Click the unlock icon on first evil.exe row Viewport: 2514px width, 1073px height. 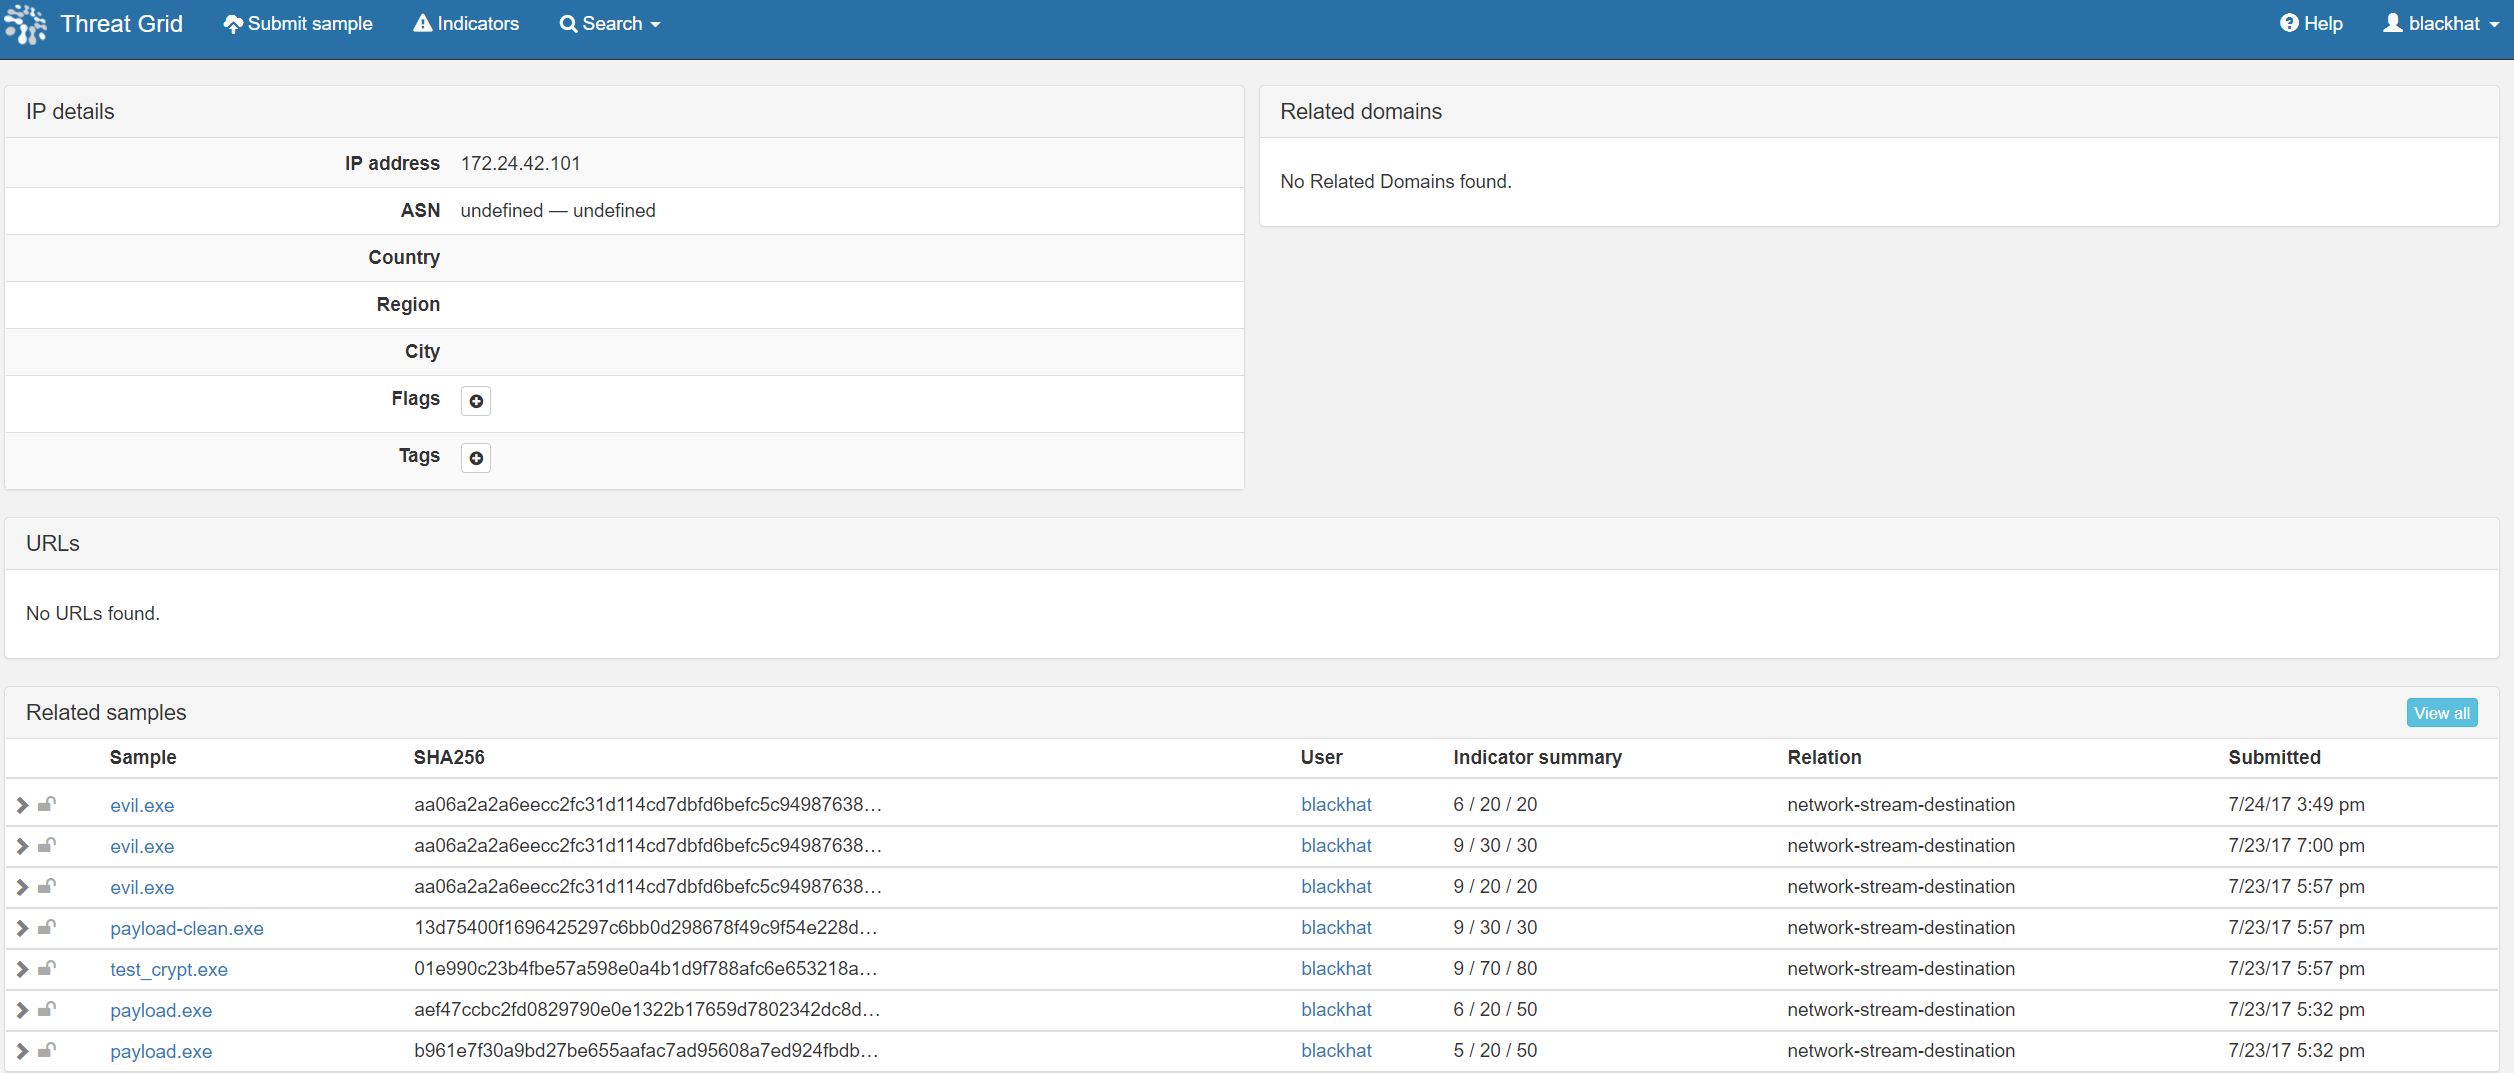47,805
